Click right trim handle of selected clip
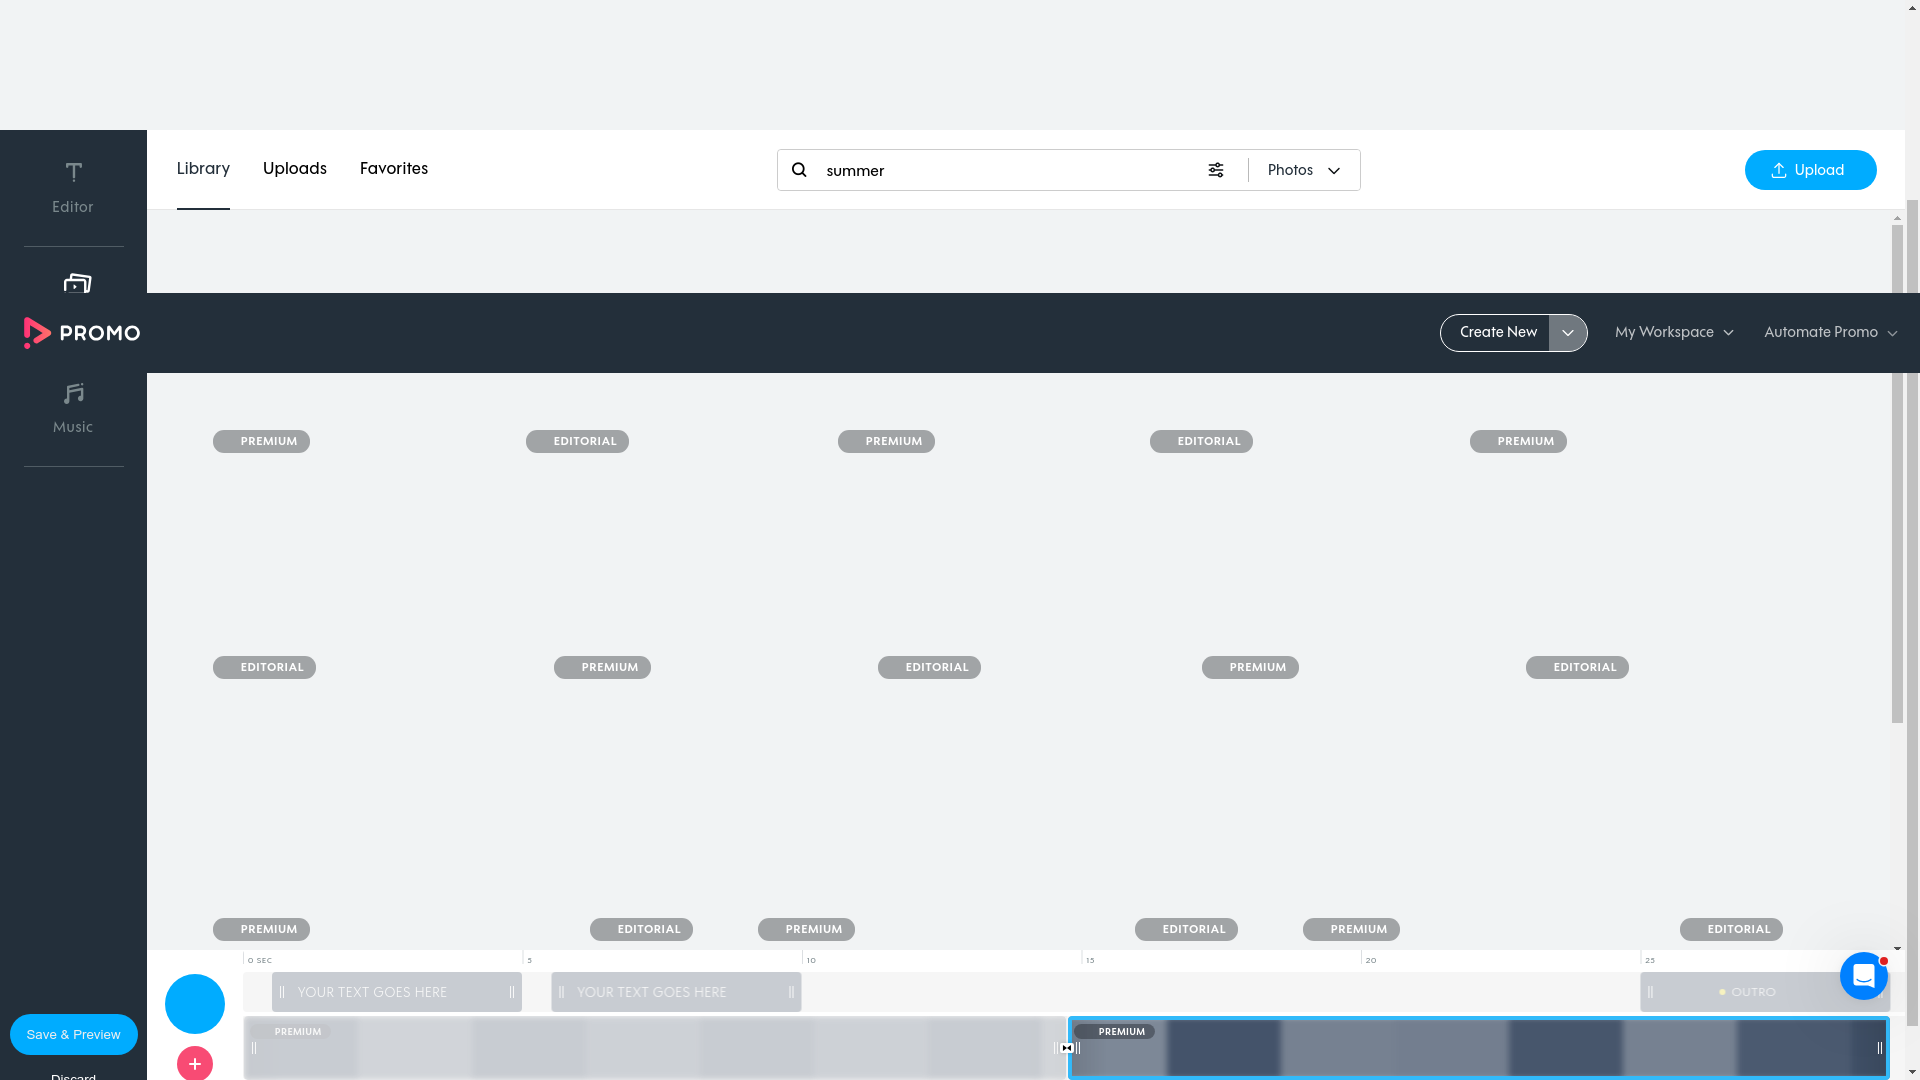This screenshot has height=1080, width=1920. pyautogui.click(x=1880, y=1048)
